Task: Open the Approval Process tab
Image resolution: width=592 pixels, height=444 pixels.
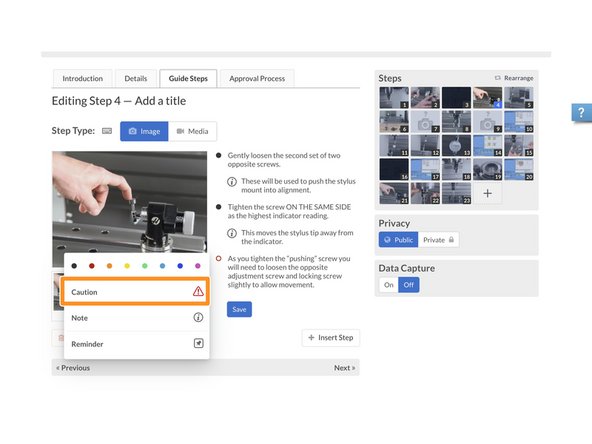Action: (x=257, y=79)
